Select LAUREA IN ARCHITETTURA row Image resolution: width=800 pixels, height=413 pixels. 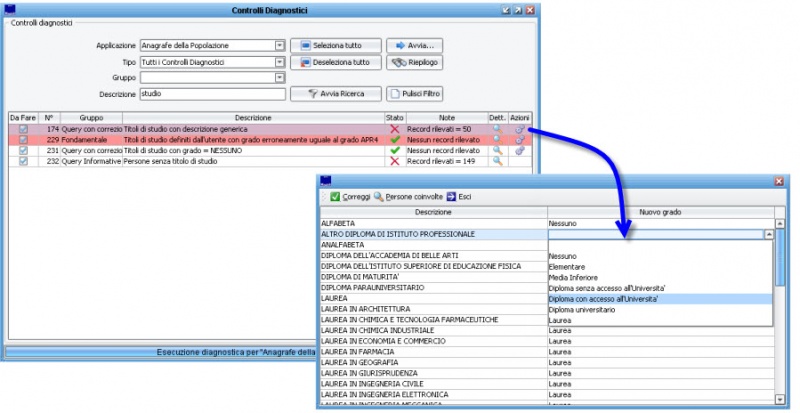point(434,309)
